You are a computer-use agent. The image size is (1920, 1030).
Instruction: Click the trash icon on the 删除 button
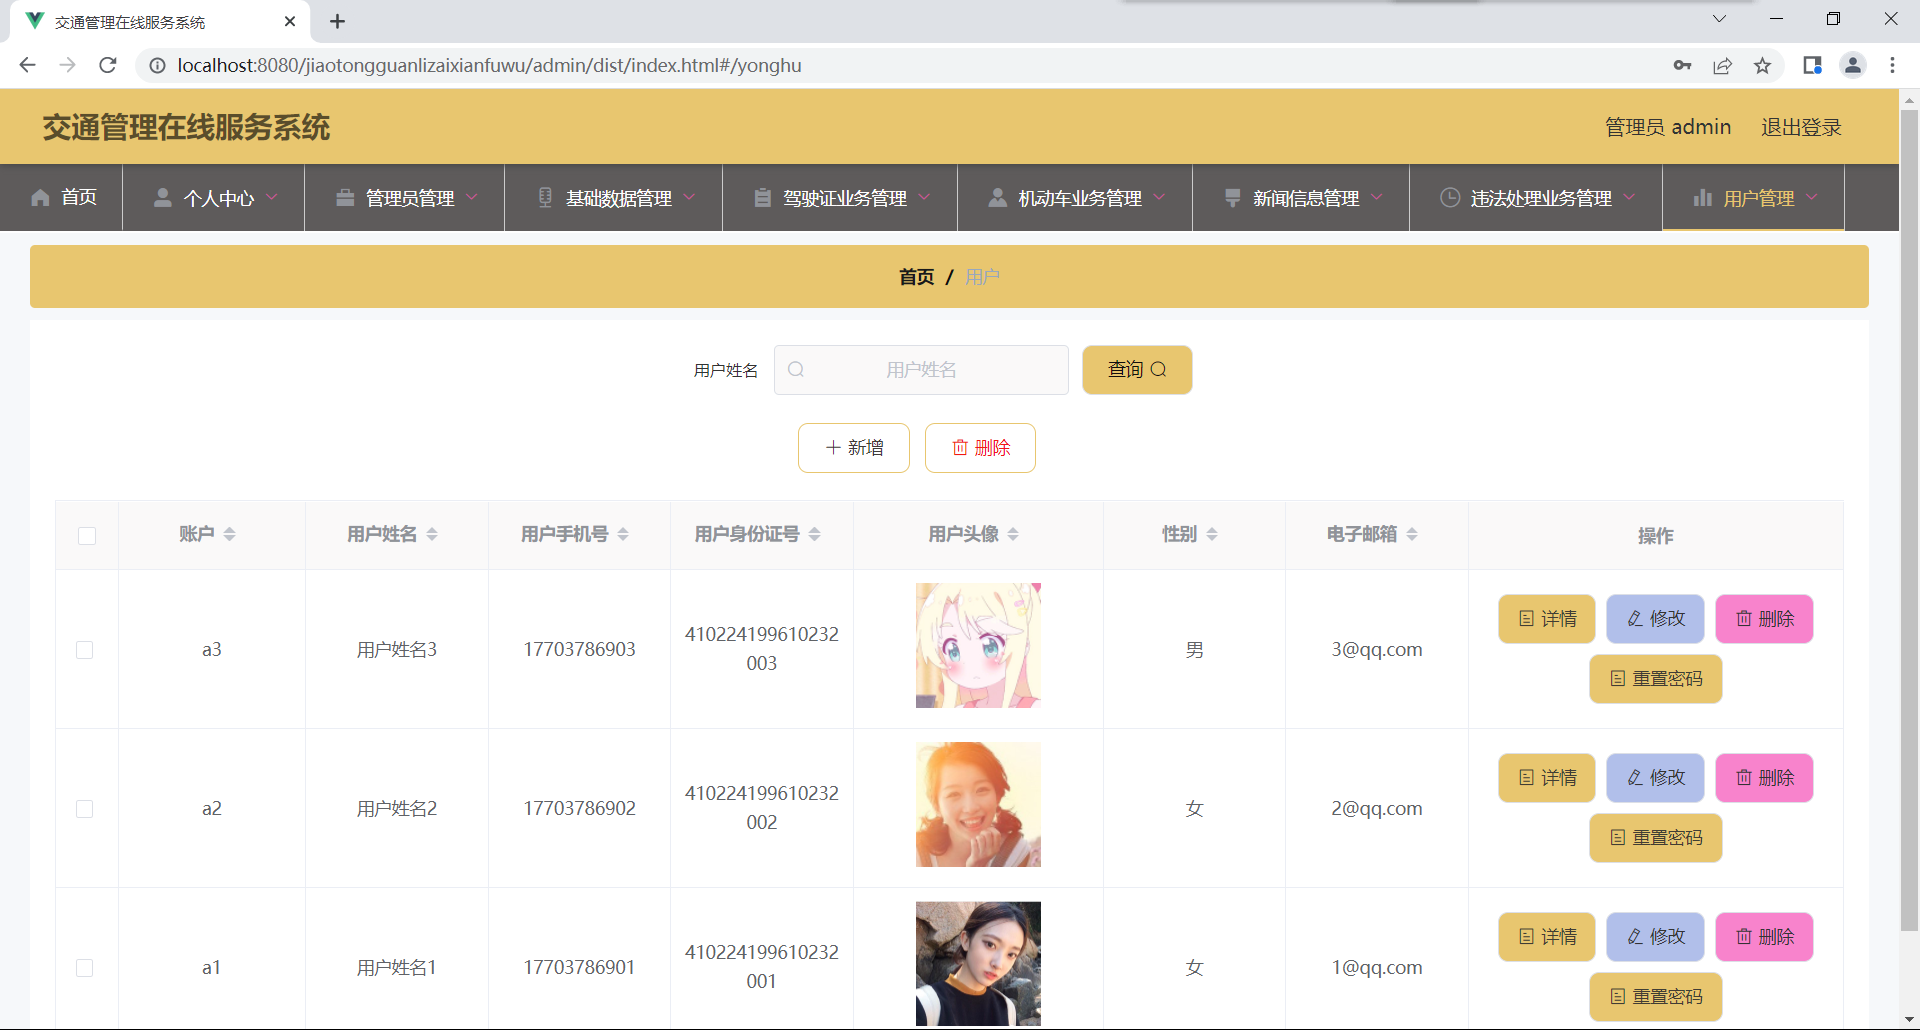click(x=962, y=447)
